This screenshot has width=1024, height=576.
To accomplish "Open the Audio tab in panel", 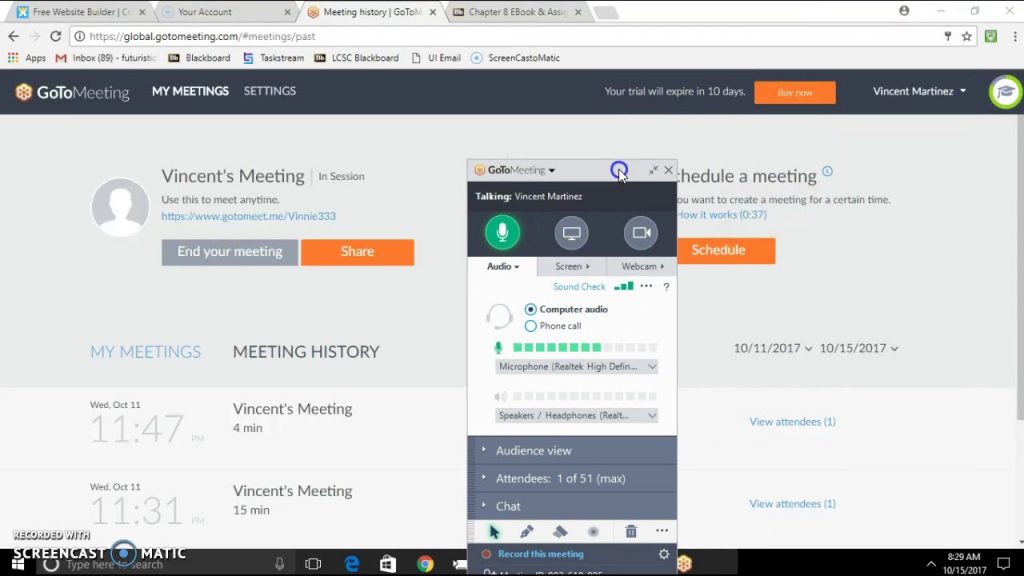I will 503,266.
